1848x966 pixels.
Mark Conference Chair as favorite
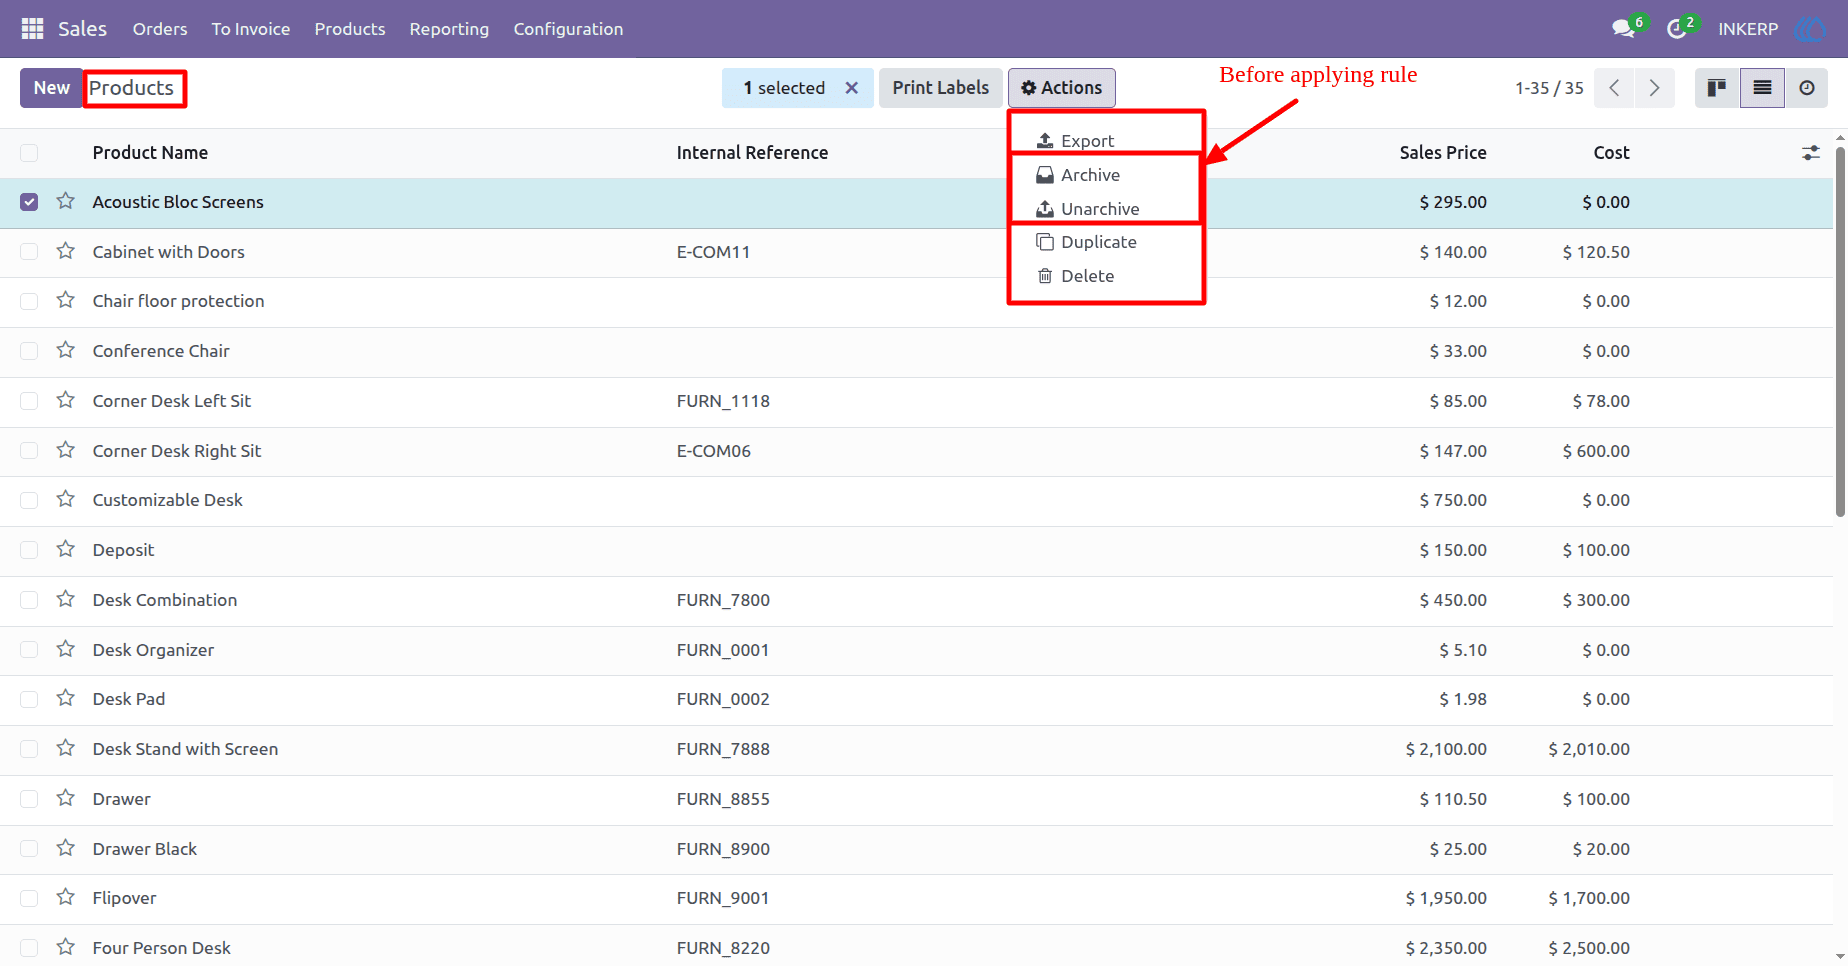click(66, 350)
